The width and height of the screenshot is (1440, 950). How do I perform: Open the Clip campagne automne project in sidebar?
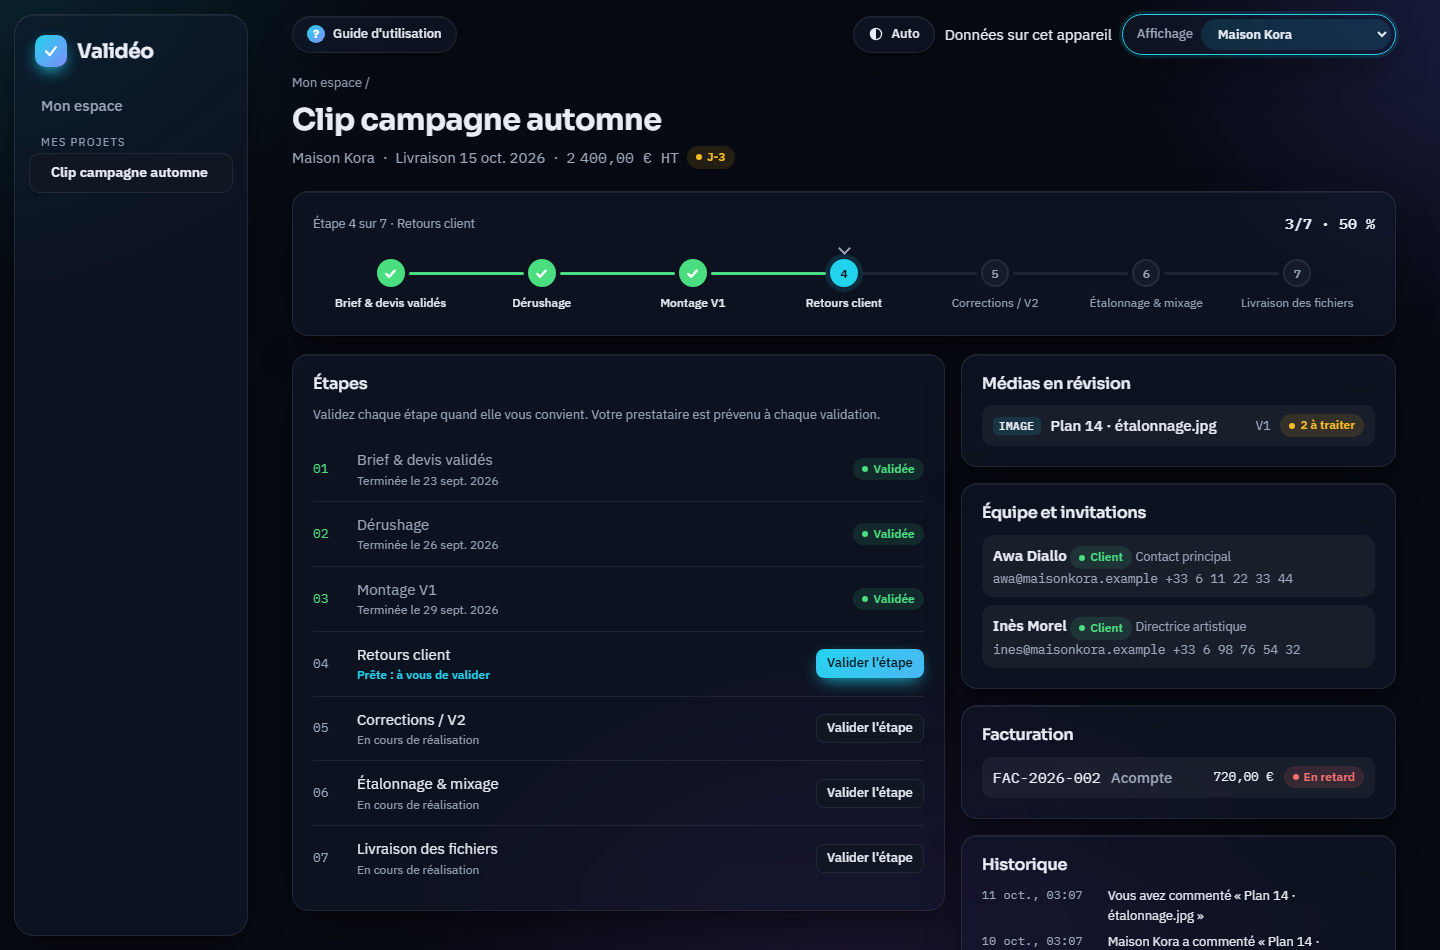pyautogui.click(x=131, y=173)
